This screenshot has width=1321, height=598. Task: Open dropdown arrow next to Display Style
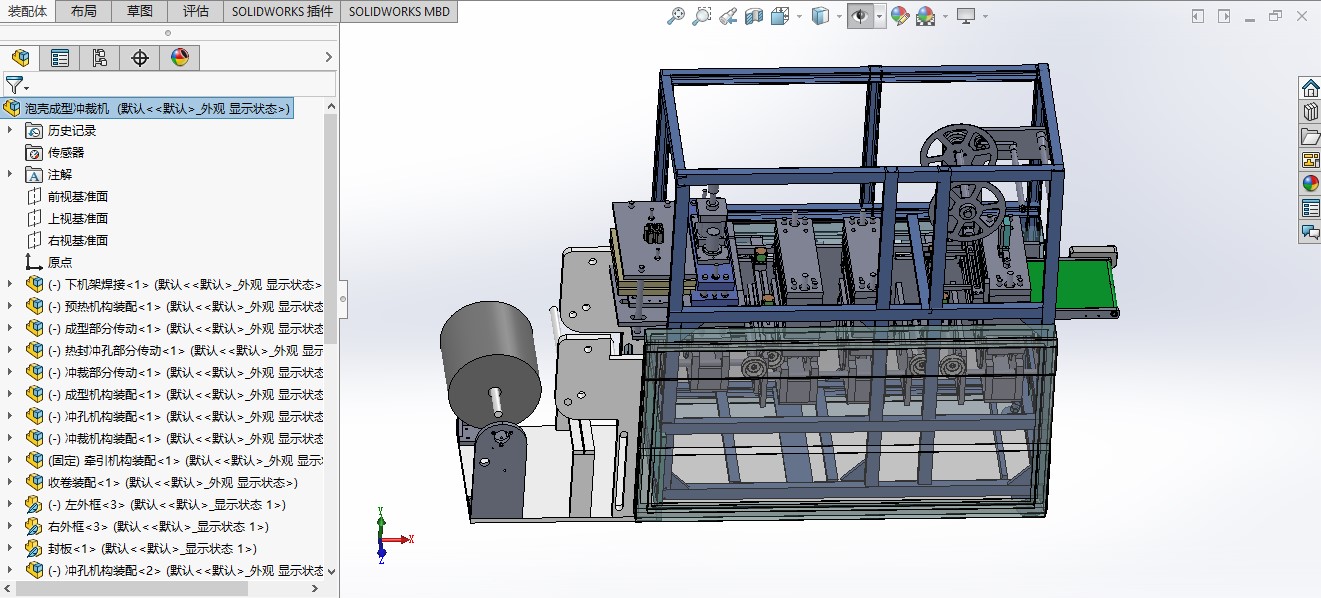click(838, 17)
